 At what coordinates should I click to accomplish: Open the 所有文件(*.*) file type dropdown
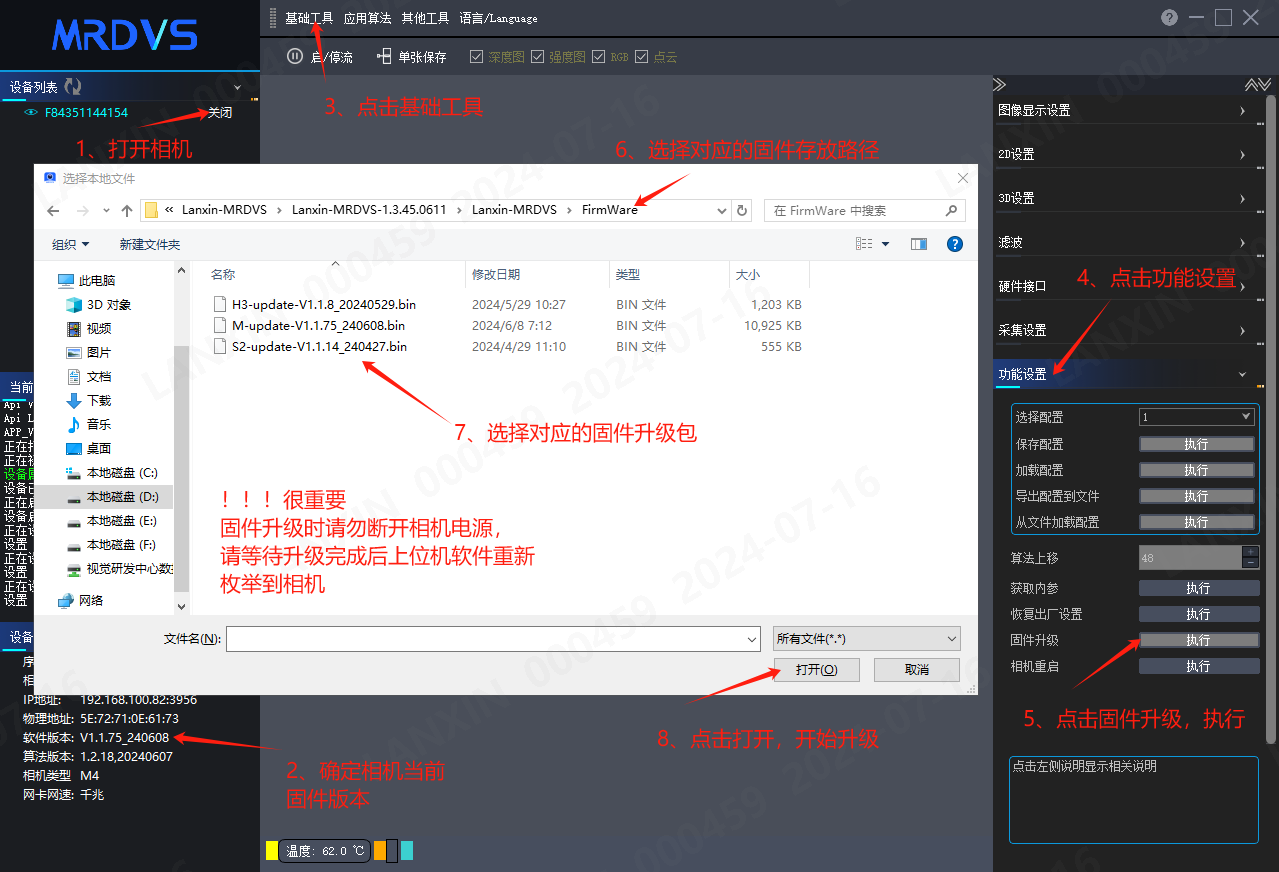(867, 639)
